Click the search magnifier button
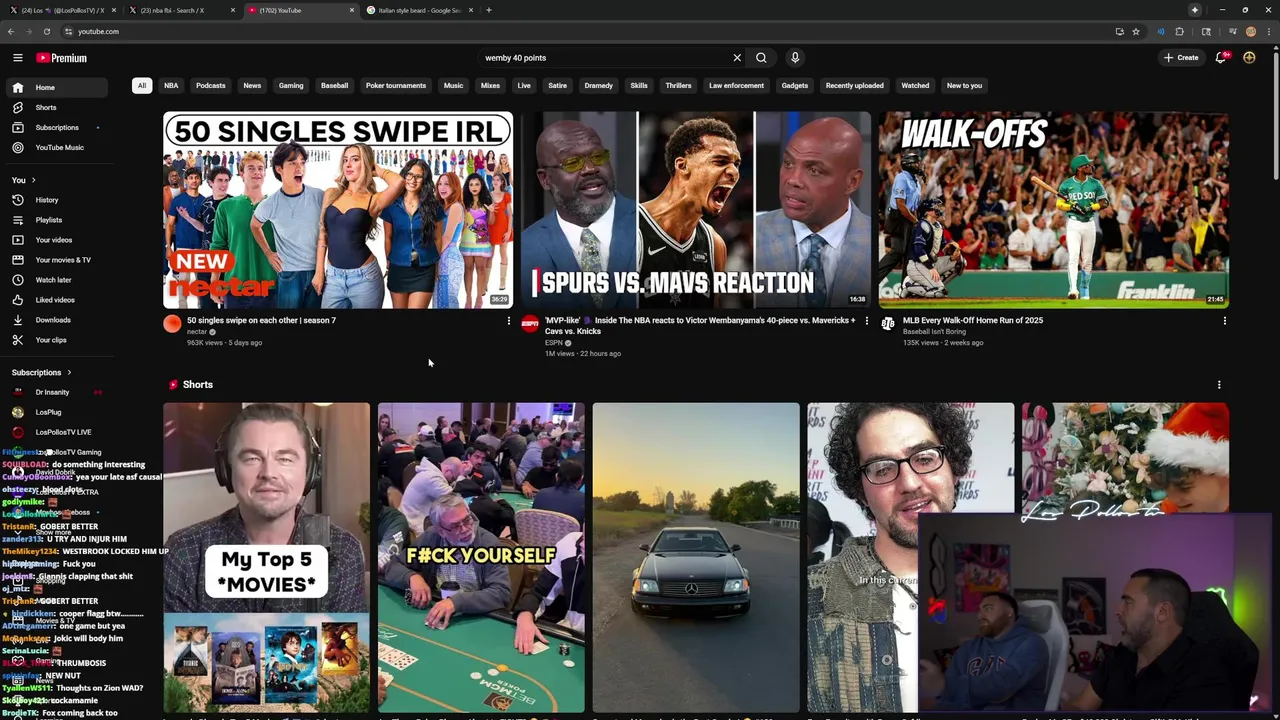This screenshot has height=720, width=1280. click(761, 58)
